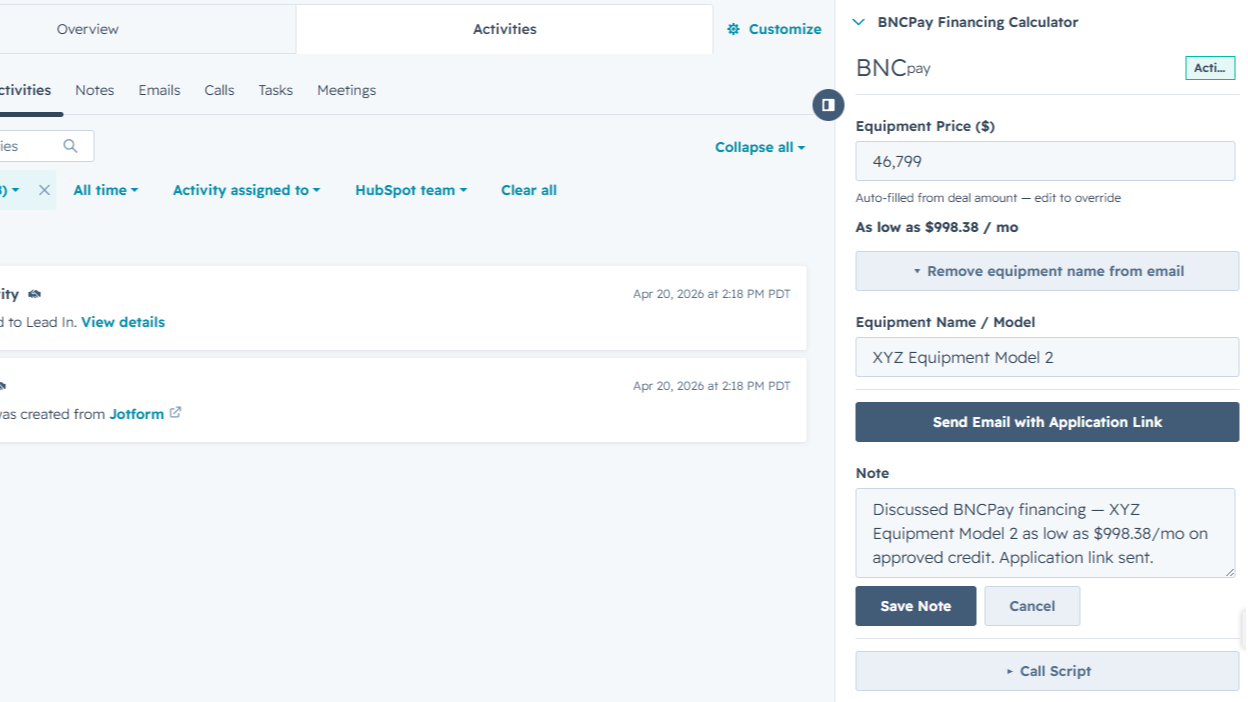Click the first 'Apr 20, 2026 at 2:18 PM PDT' timestamp
Screen dimensions: 1248x702
point(711,294)
